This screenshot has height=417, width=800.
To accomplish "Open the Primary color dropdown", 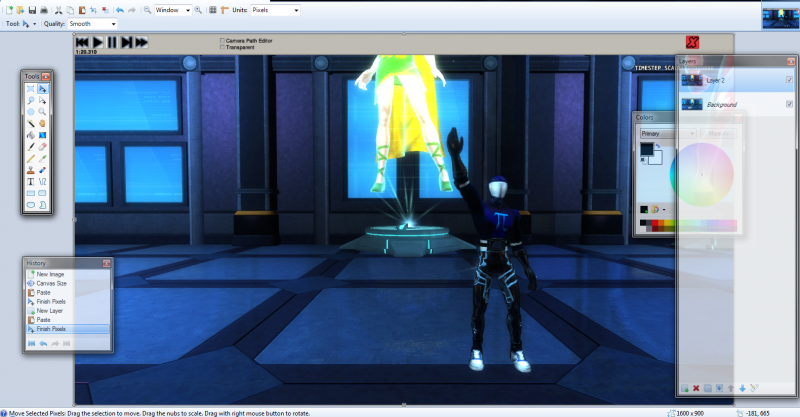I will point(668,134).
